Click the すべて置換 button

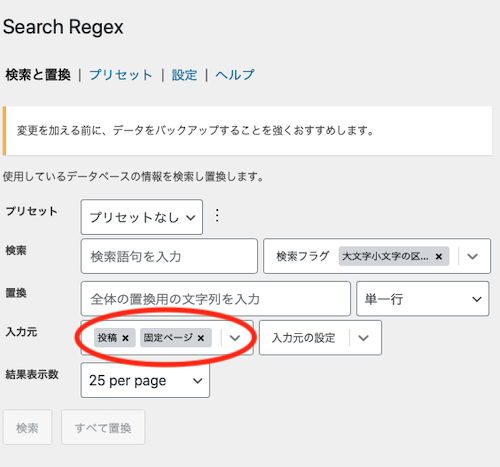(x=103, y=427)
